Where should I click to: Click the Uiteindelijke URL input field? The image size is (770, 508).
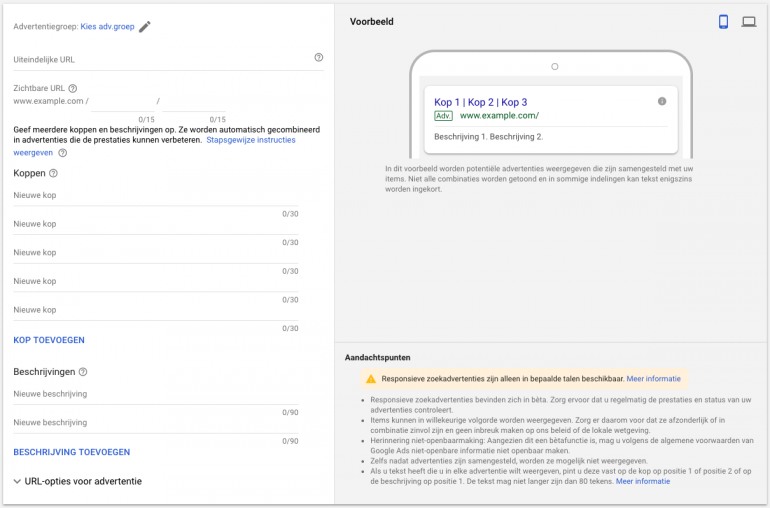coord(160,60)
